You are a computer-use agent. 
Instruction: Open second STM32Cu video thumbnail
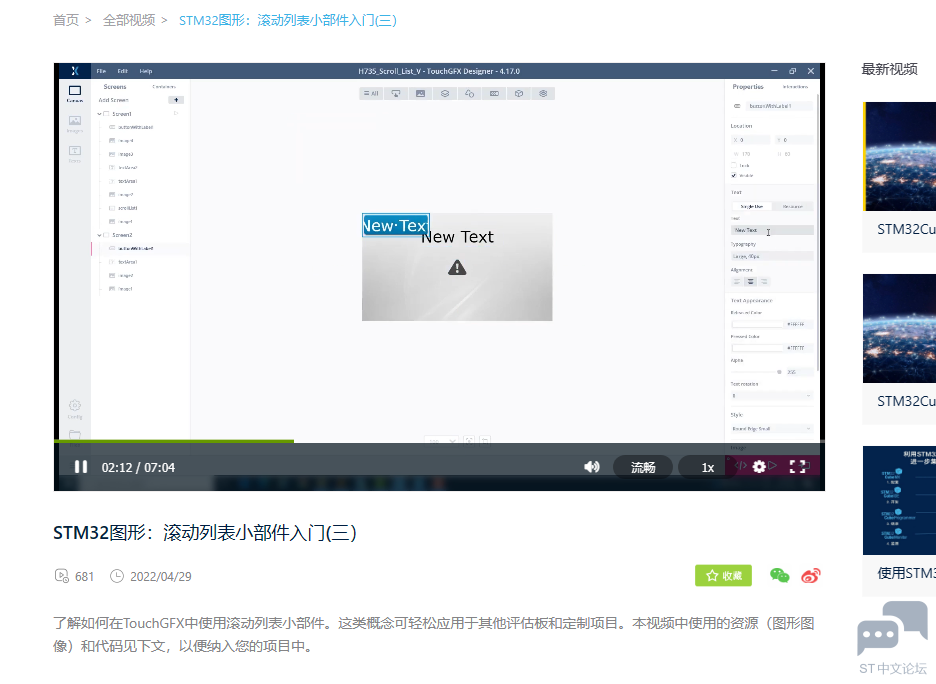[x=899, y=328]
